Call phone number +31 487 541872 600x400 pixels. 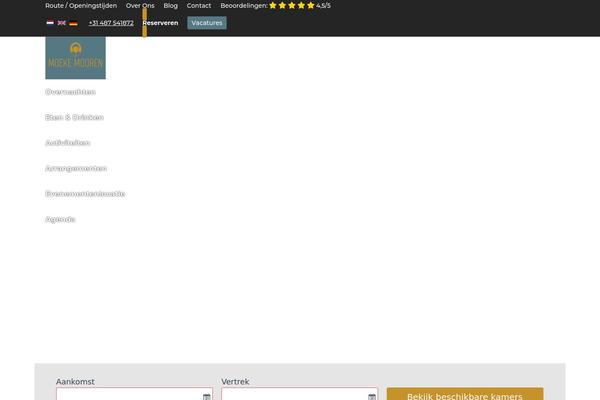[111, 23]
